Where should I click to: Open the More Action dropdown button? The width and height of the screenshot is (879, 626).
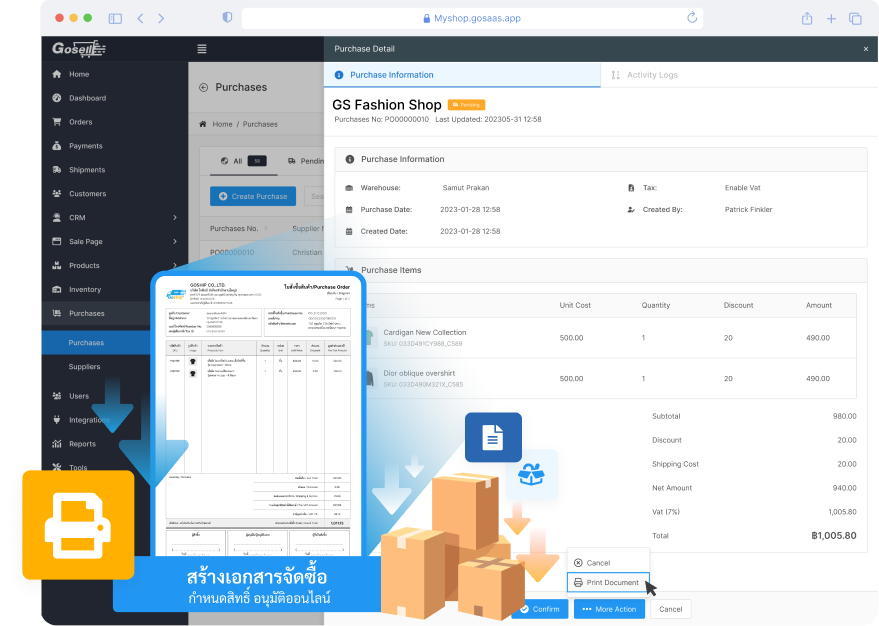coord(609,609)
